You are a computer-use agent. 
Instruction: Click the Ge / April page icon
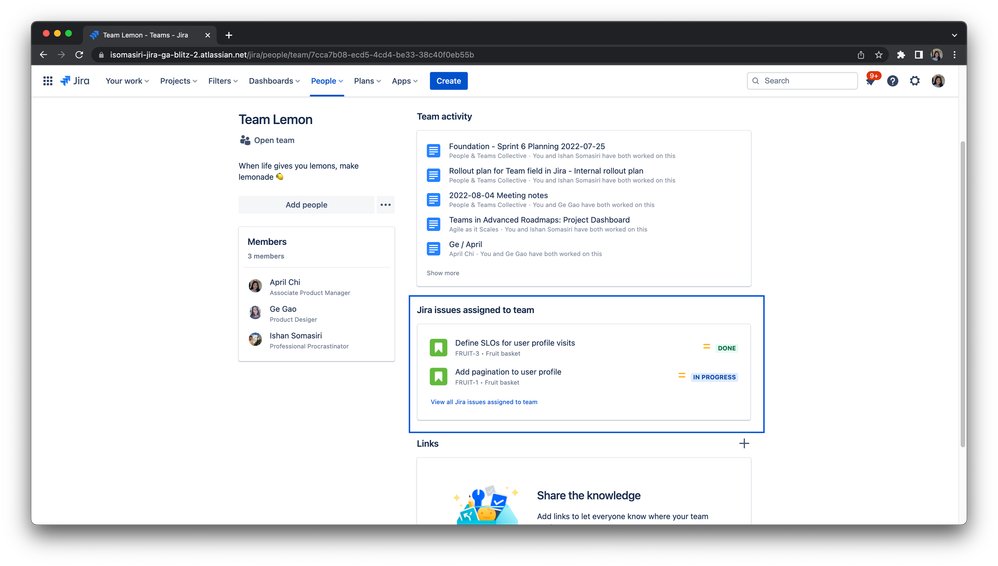point(433,249)
